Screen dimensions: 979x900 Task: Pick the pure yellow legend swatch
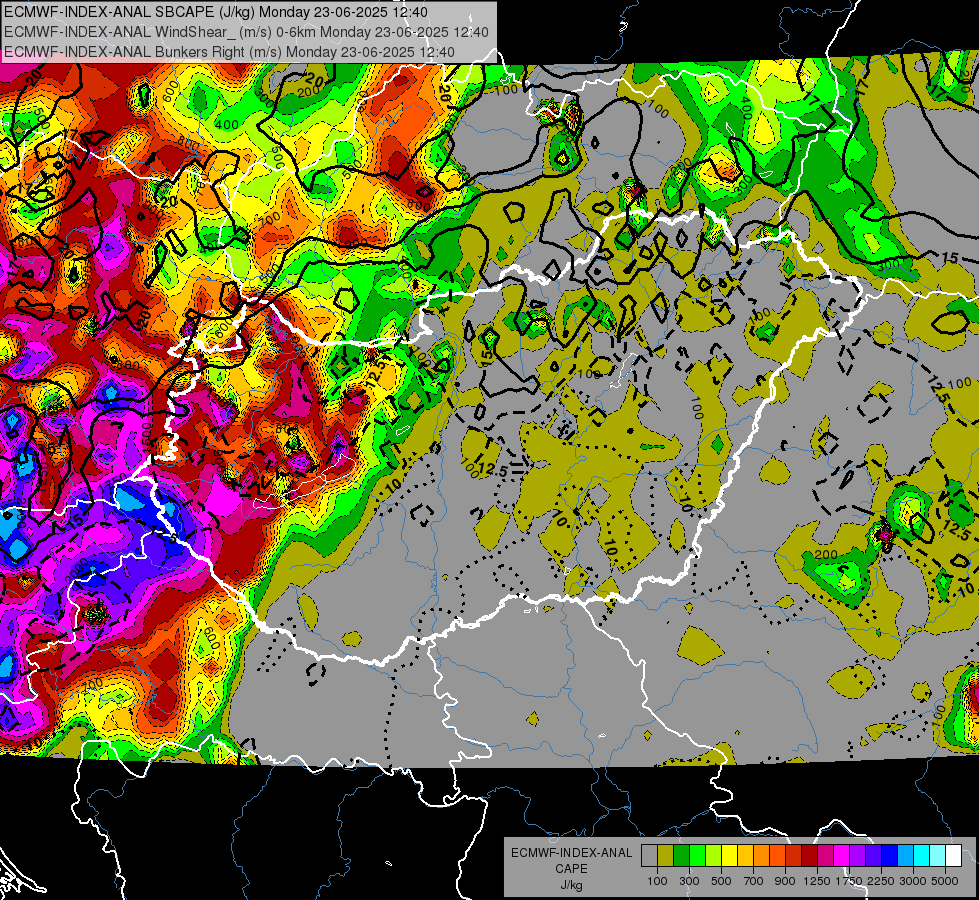tap(729, 855)
